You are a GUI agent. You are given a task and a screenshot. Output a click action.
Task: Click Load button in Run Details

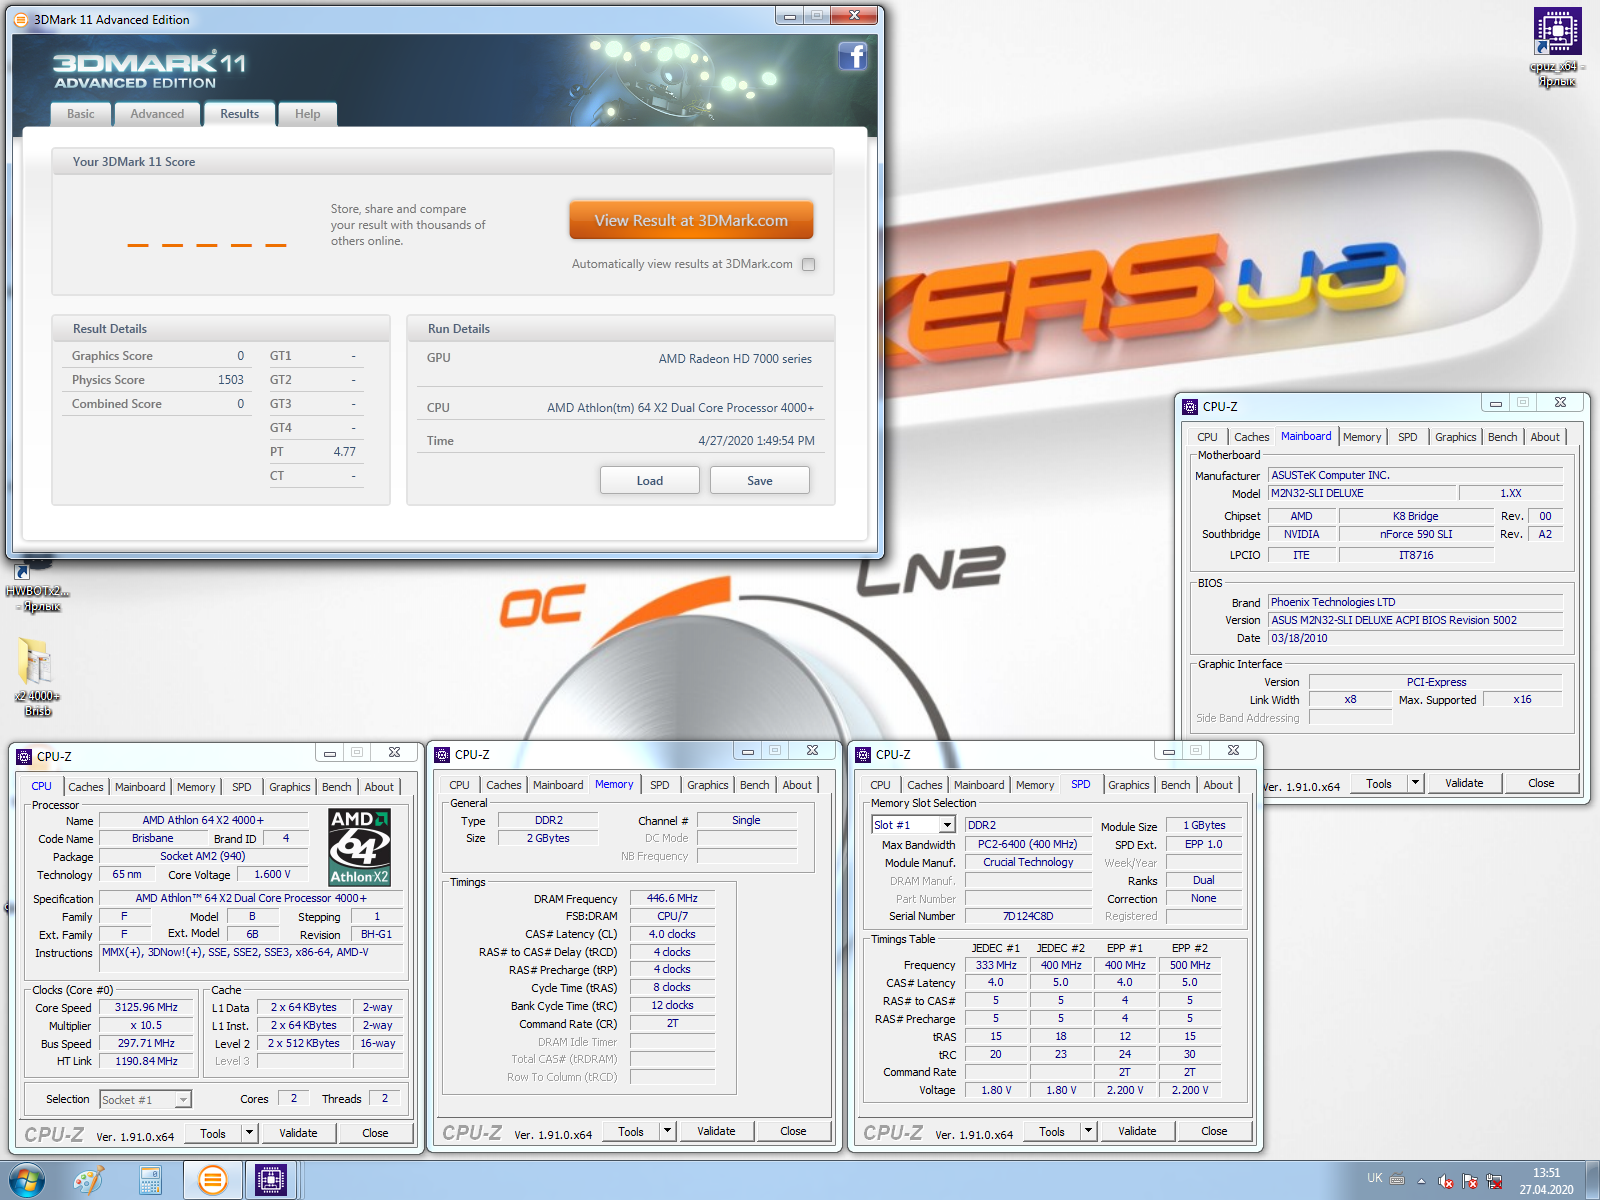pyautogui.click(x=650, y=481)
